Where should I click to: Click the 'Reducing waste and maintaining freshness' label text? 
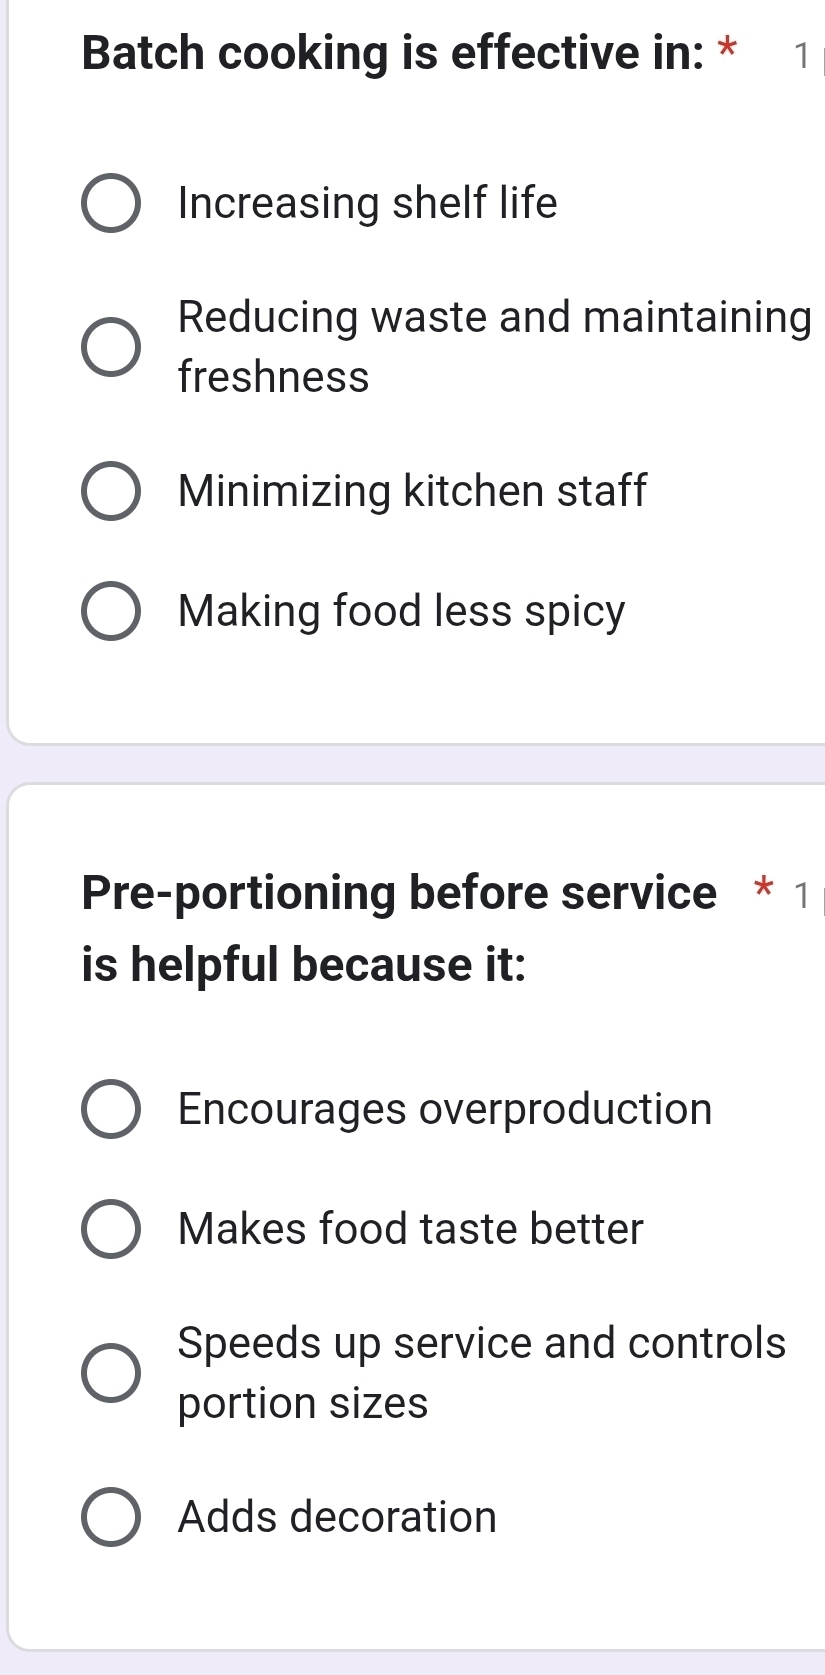[x=494, y=347]
